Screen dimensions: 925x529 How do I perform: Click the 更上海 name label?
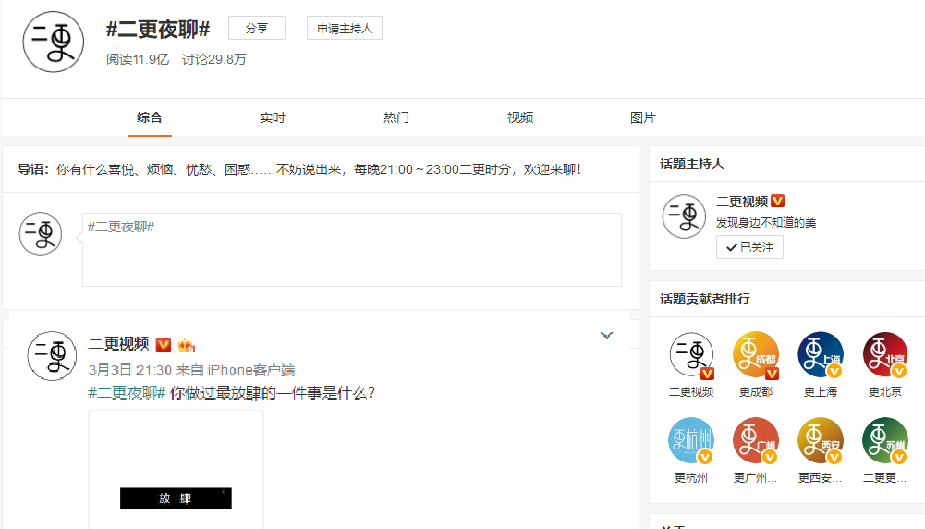[821, 392]
